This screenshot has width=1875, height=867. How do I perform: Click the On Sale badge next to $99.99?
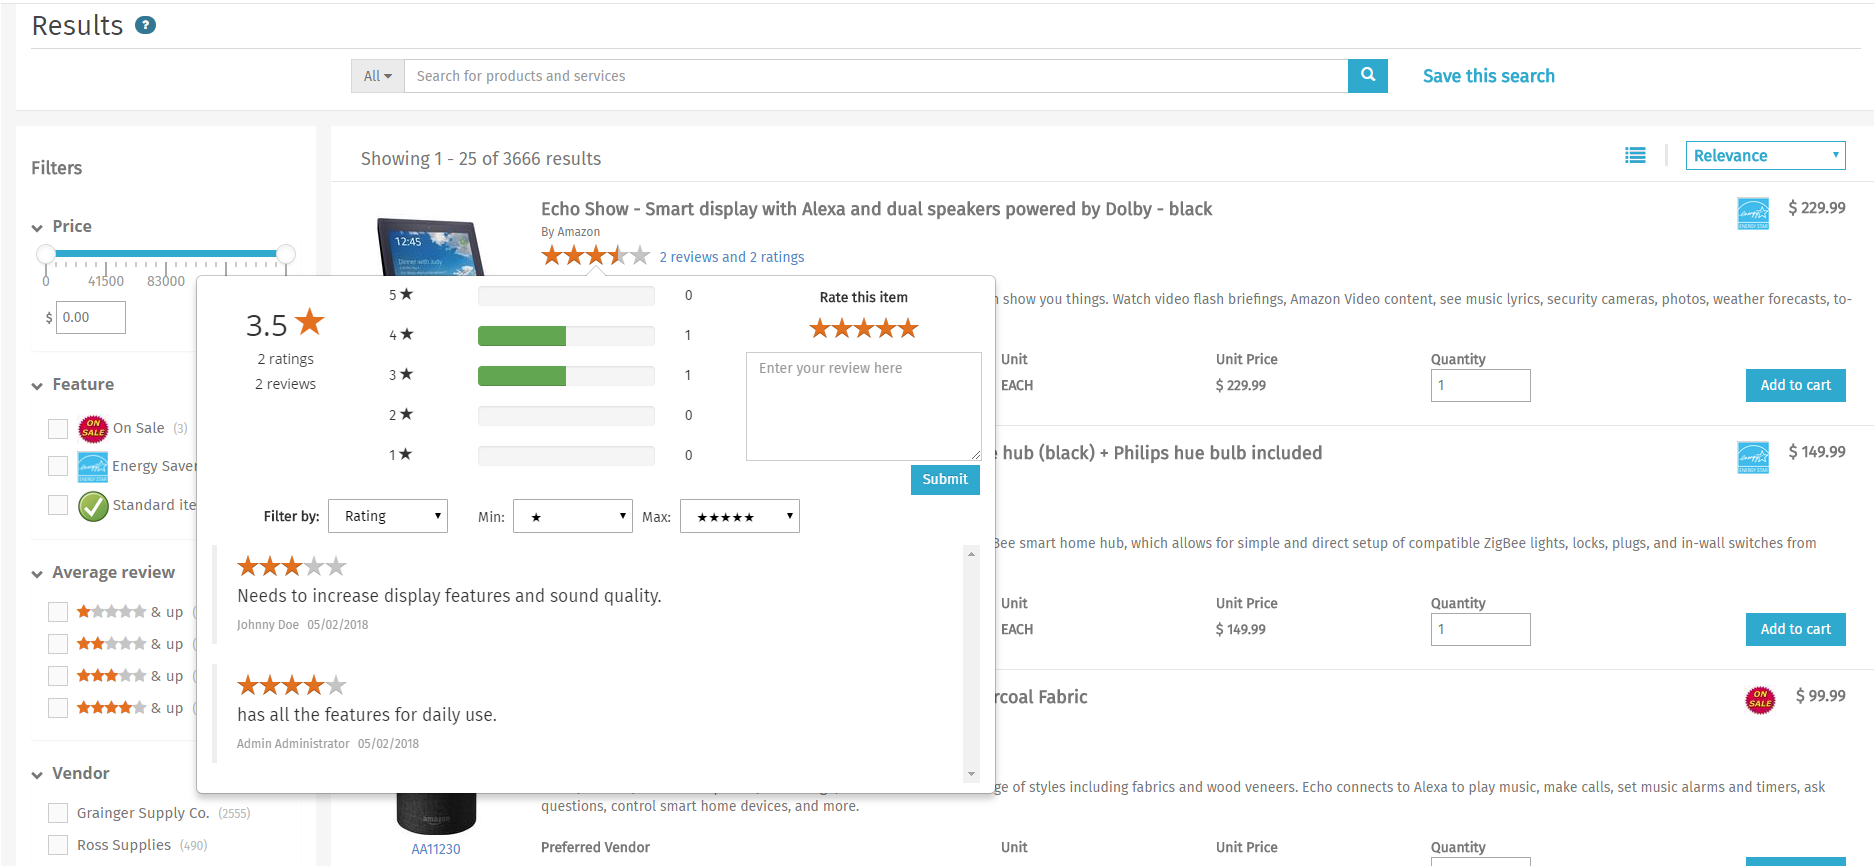tap(1760, 699)
